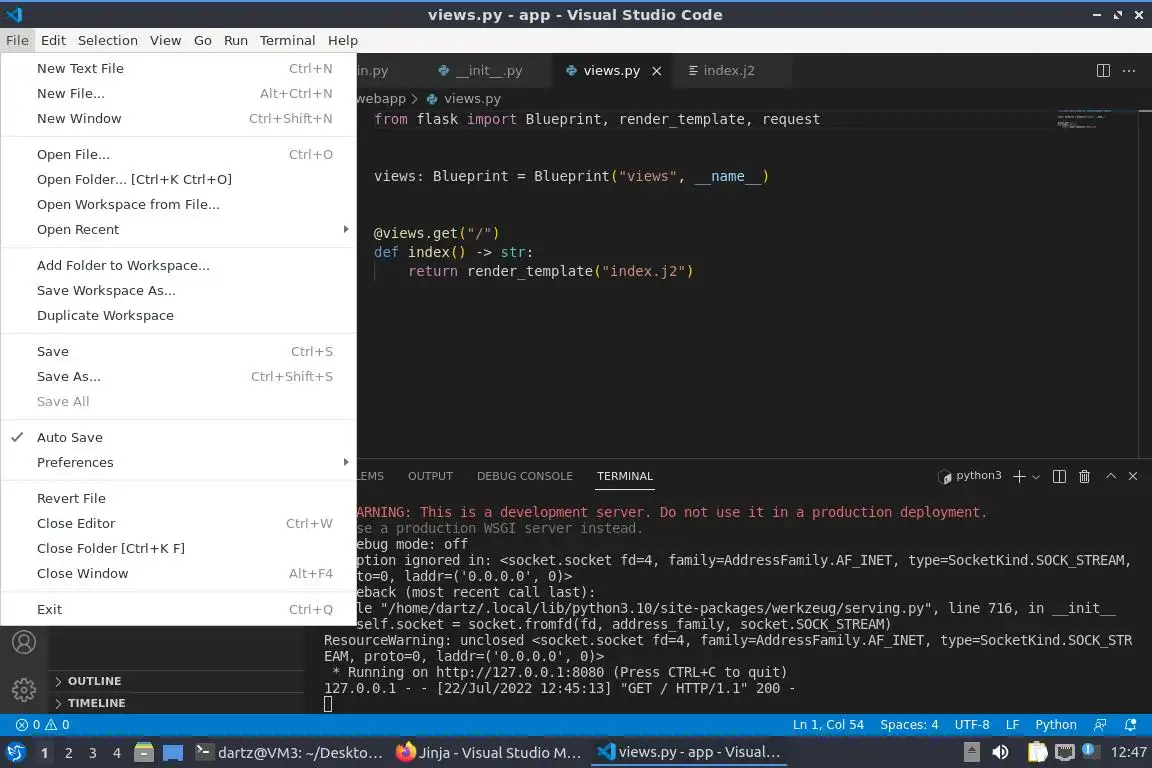
Task: Open the Accounts icon in activity bar
Action: tap(24, 642)
